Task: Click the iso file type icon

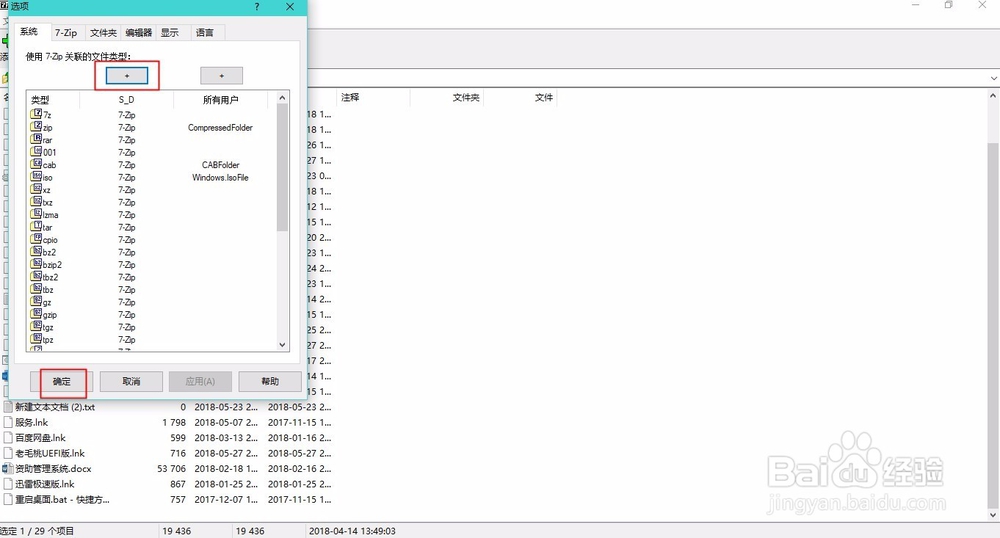Action: [36, 177]
